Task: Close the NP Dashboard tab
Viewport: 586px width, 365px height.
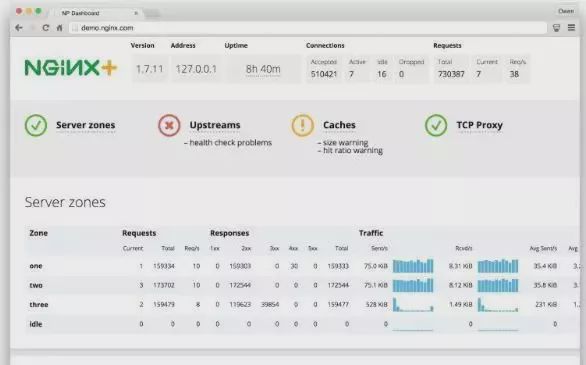Action: coord(136,13)
